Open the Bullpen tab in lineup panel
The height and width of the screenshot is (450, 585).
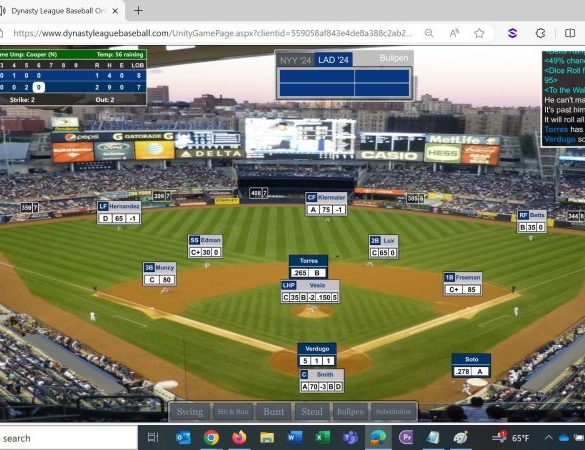point(394,58)
